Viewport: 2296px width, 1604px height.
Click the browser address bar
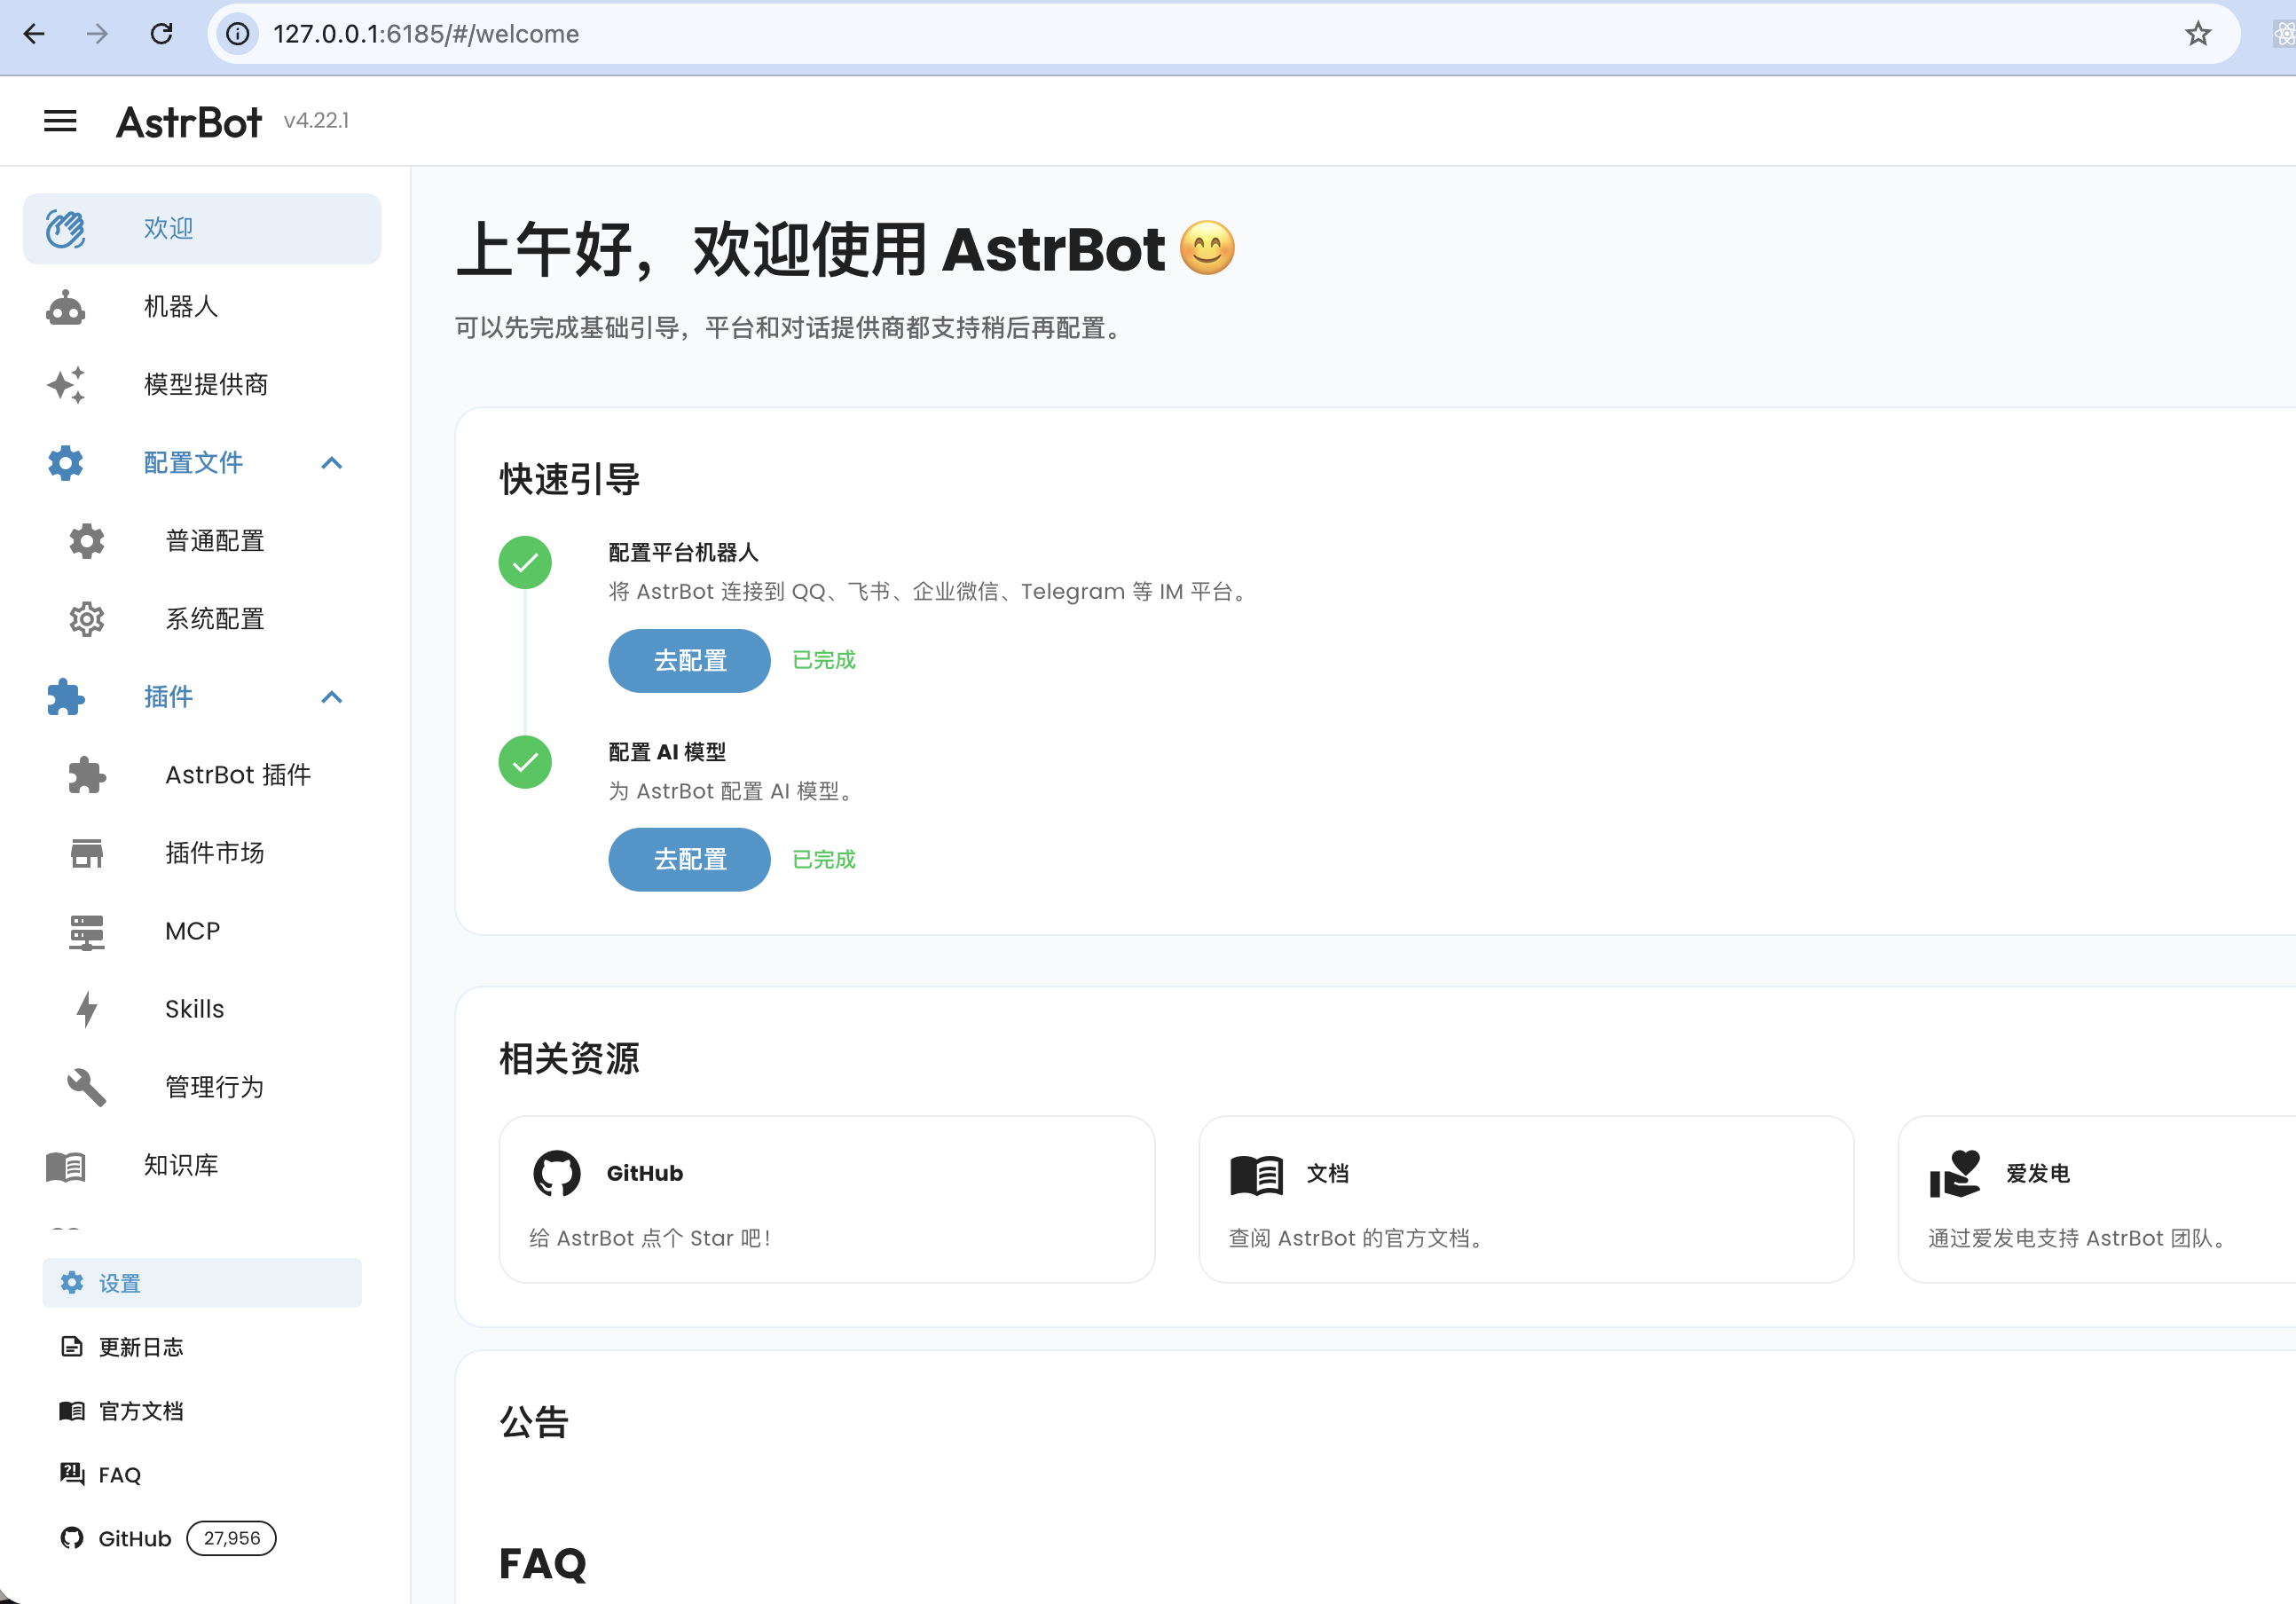tap(1200, 34)
